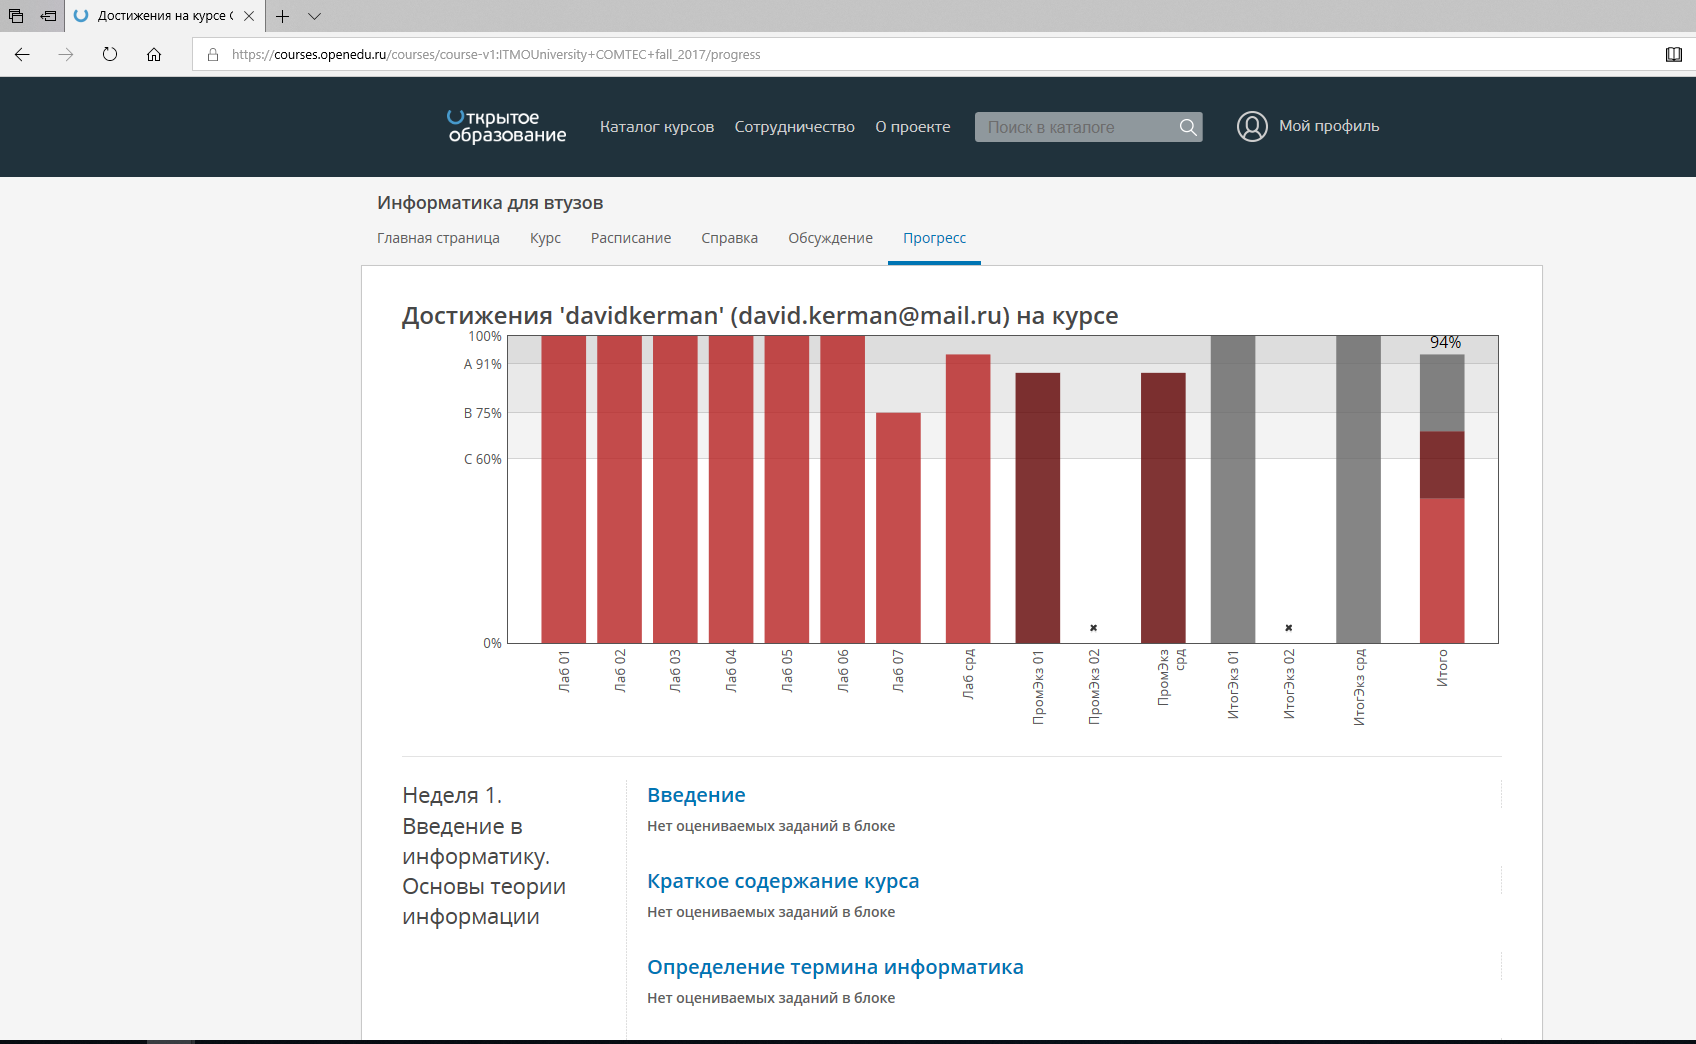The image size is (1696, 1044).
Task: Set aside tabs using the tab bar icon
Action: 48,16
